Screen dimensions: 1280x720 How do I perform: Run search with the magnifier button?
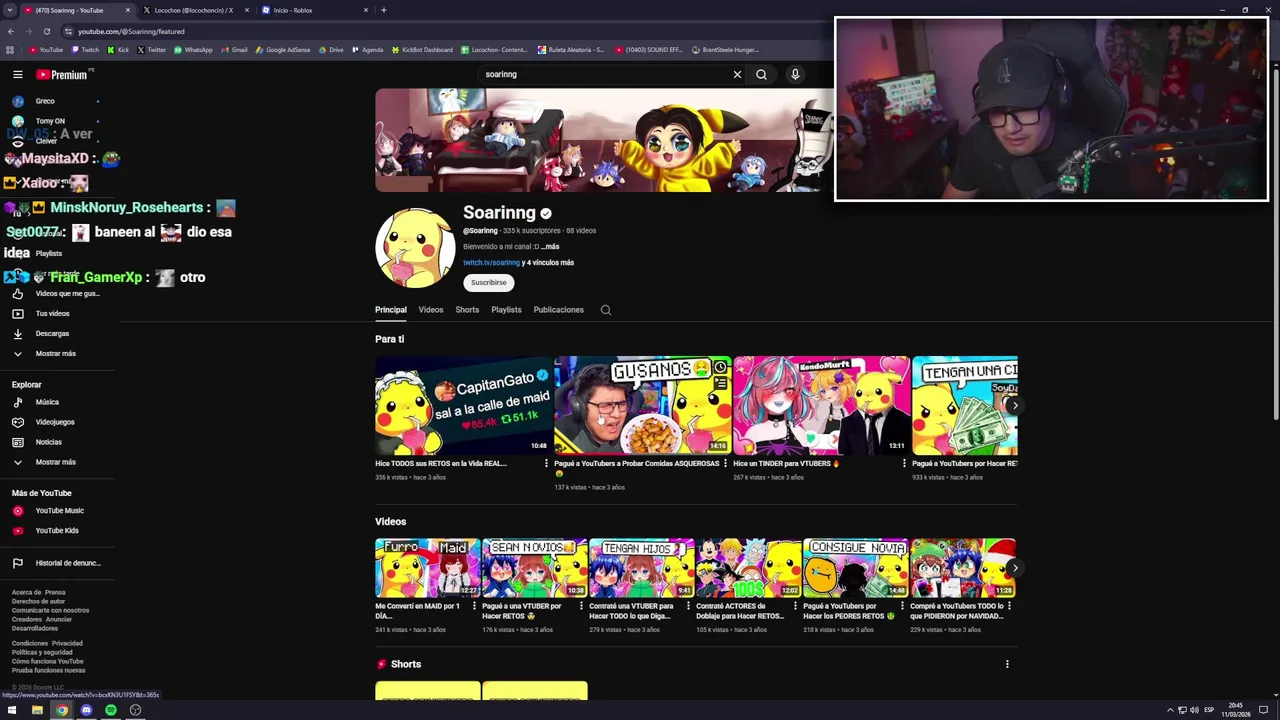pos(761,74)
